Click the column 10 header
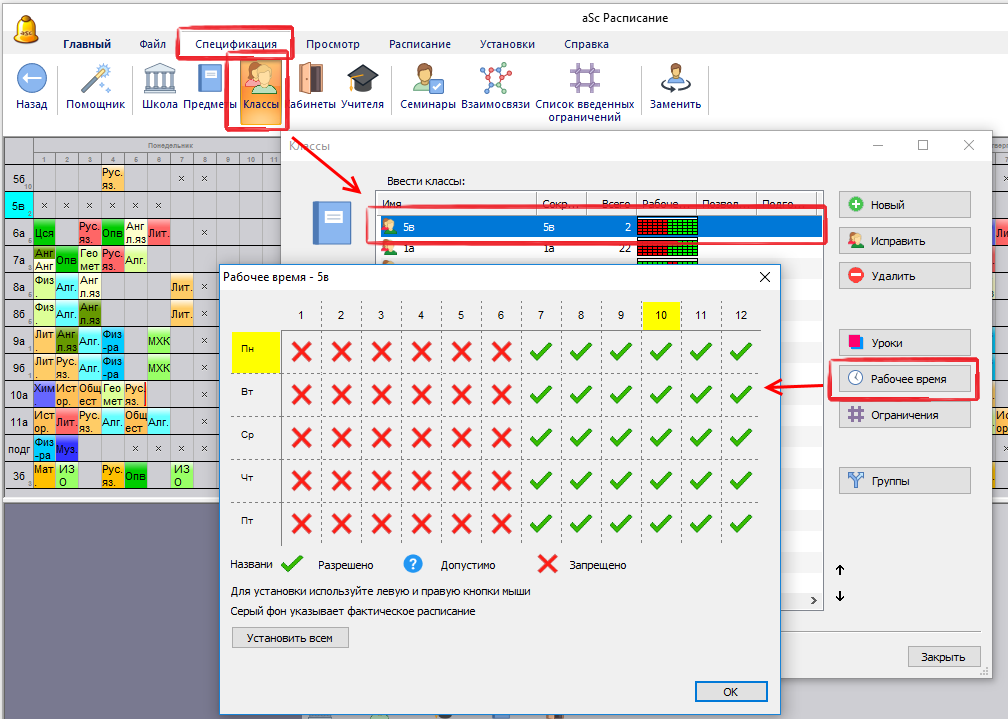The height and width of the screenshot is (719, 1008). (661, 315)
